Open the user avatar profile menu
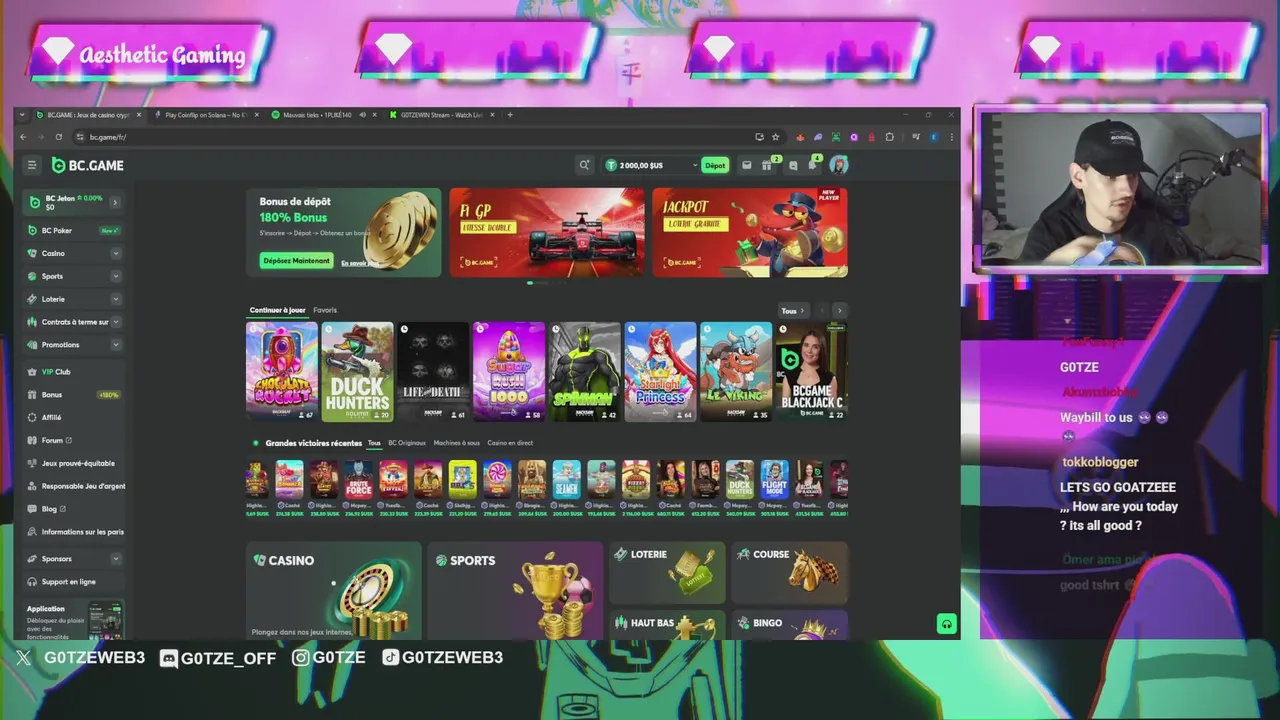 pos(839,165)
